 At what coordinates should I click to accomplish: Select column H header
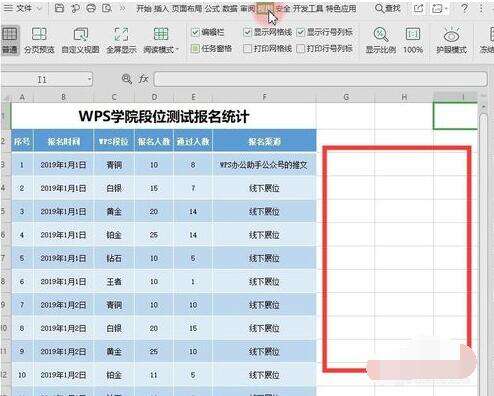tap(404, 97)
